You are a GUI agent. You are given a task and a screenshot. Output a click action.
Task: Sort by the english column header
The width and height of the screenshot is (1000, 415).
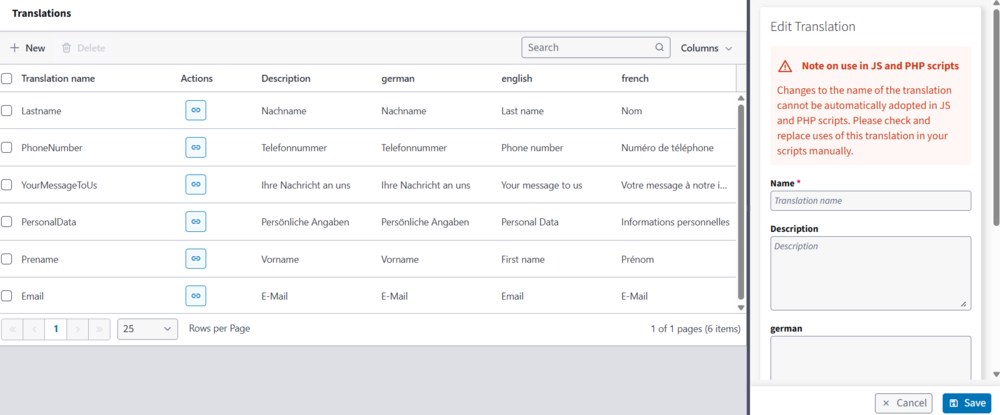point(516,78)
